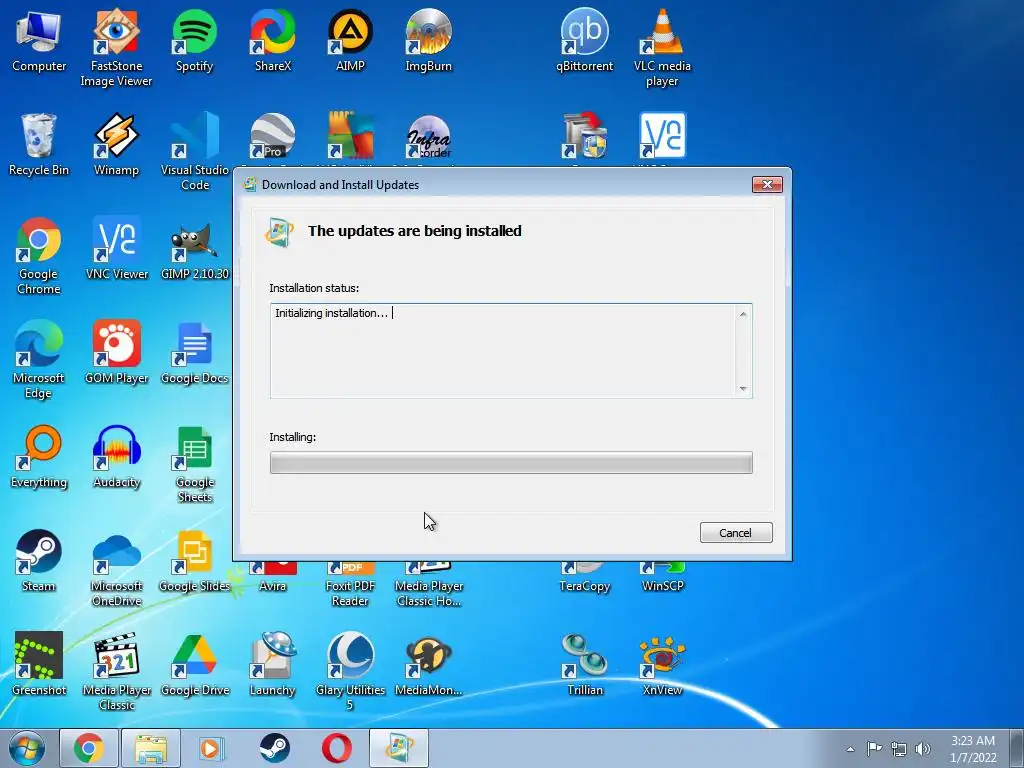The width and height of the screenshot is (1024, 768).
Task: Click the status box scroll up arrow
Action: click(x=743, y=314)
